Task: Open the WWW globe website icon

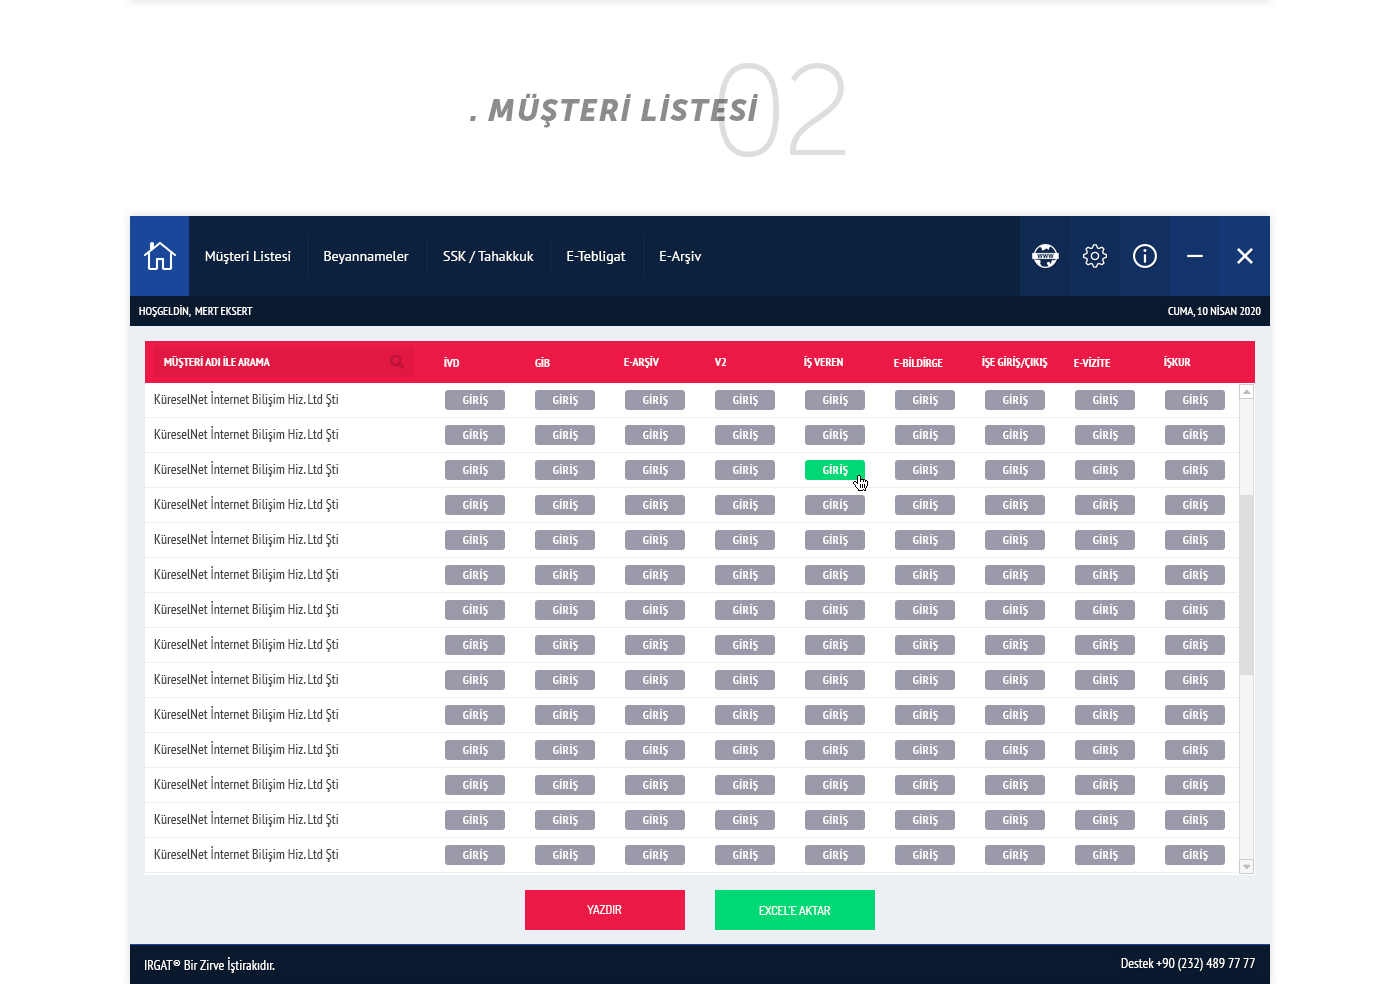Action: click(x=1045, y=256)
